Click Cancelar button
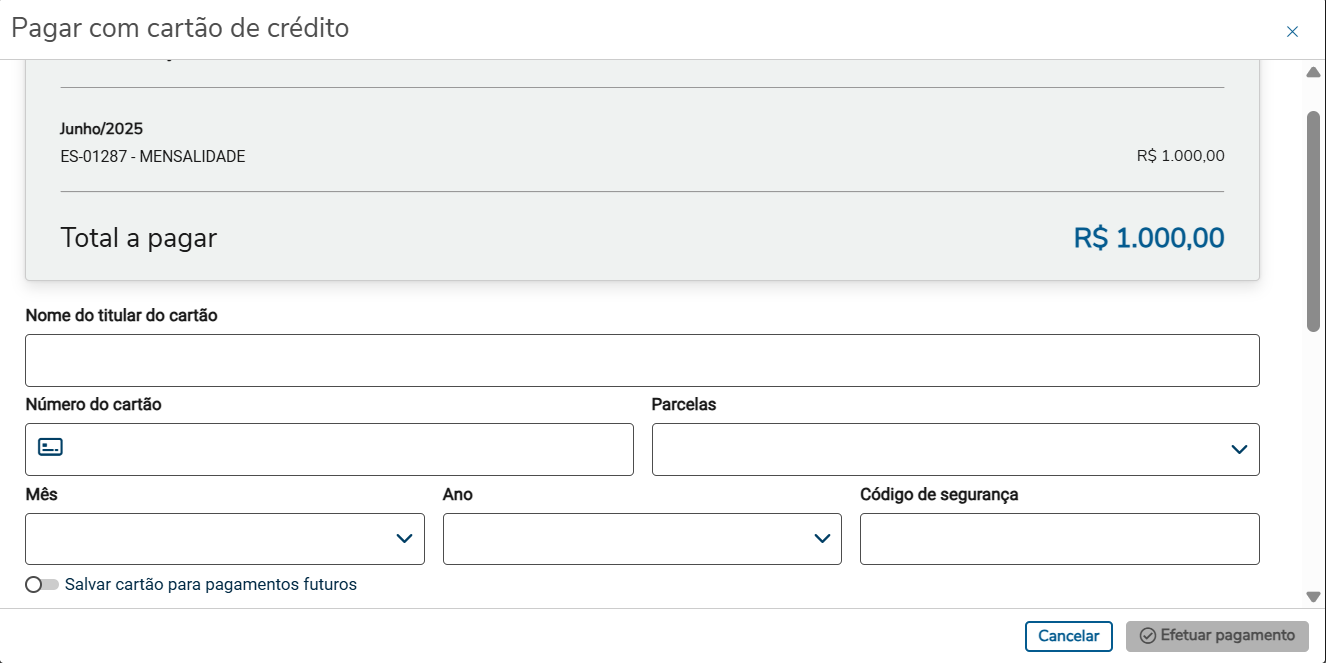 click(x=1068, y=636)
